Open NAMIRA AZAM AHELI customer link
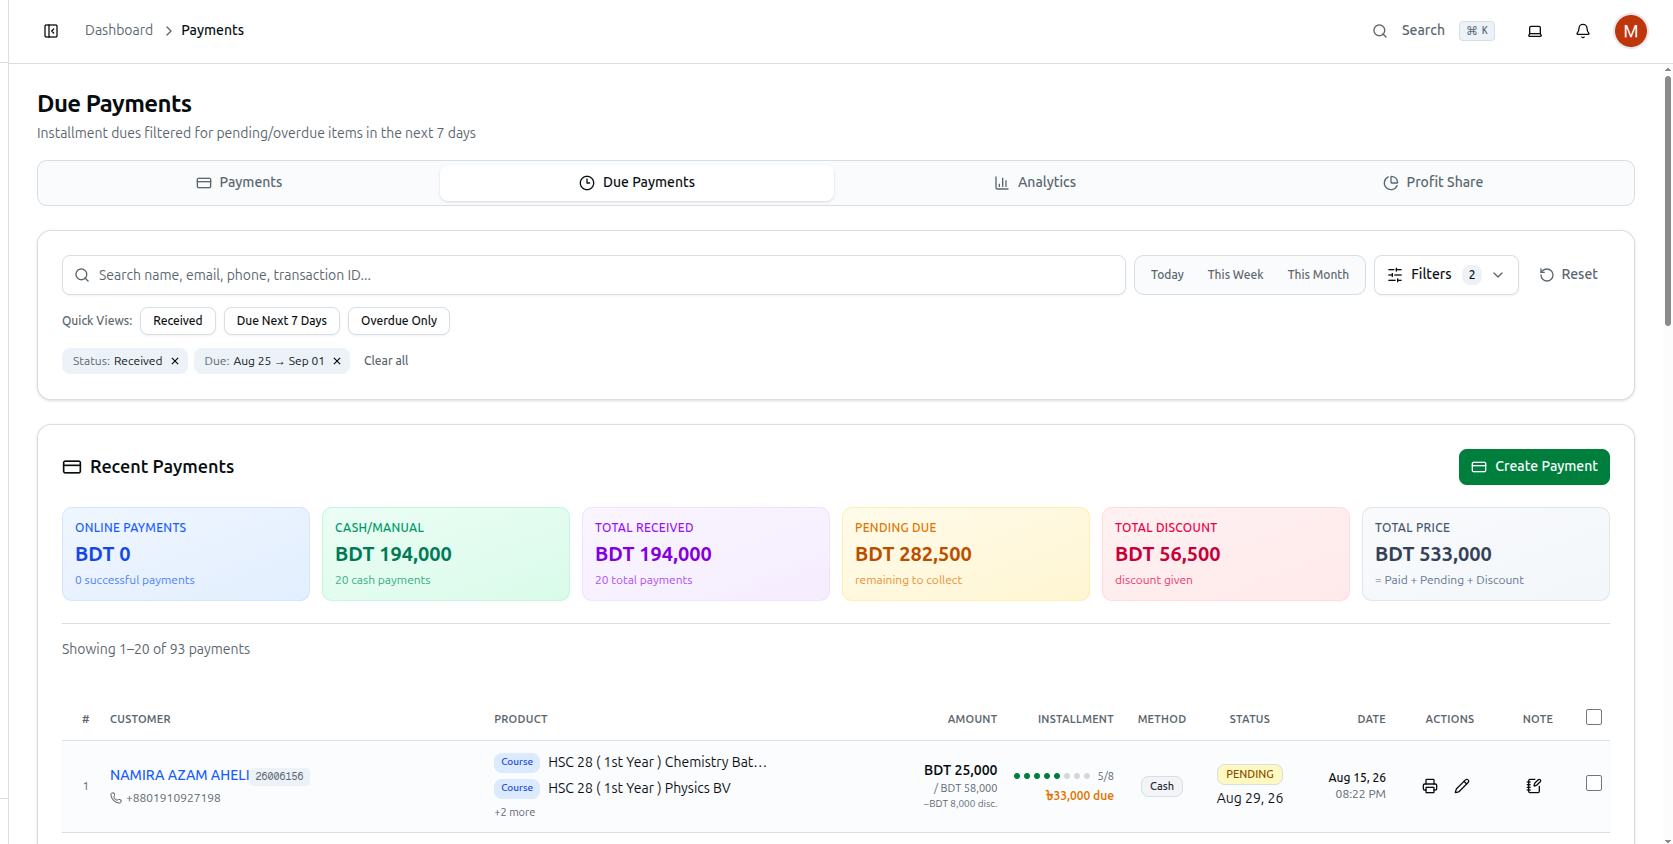This screenshot has height=844, width=1673. click(180, 775)
